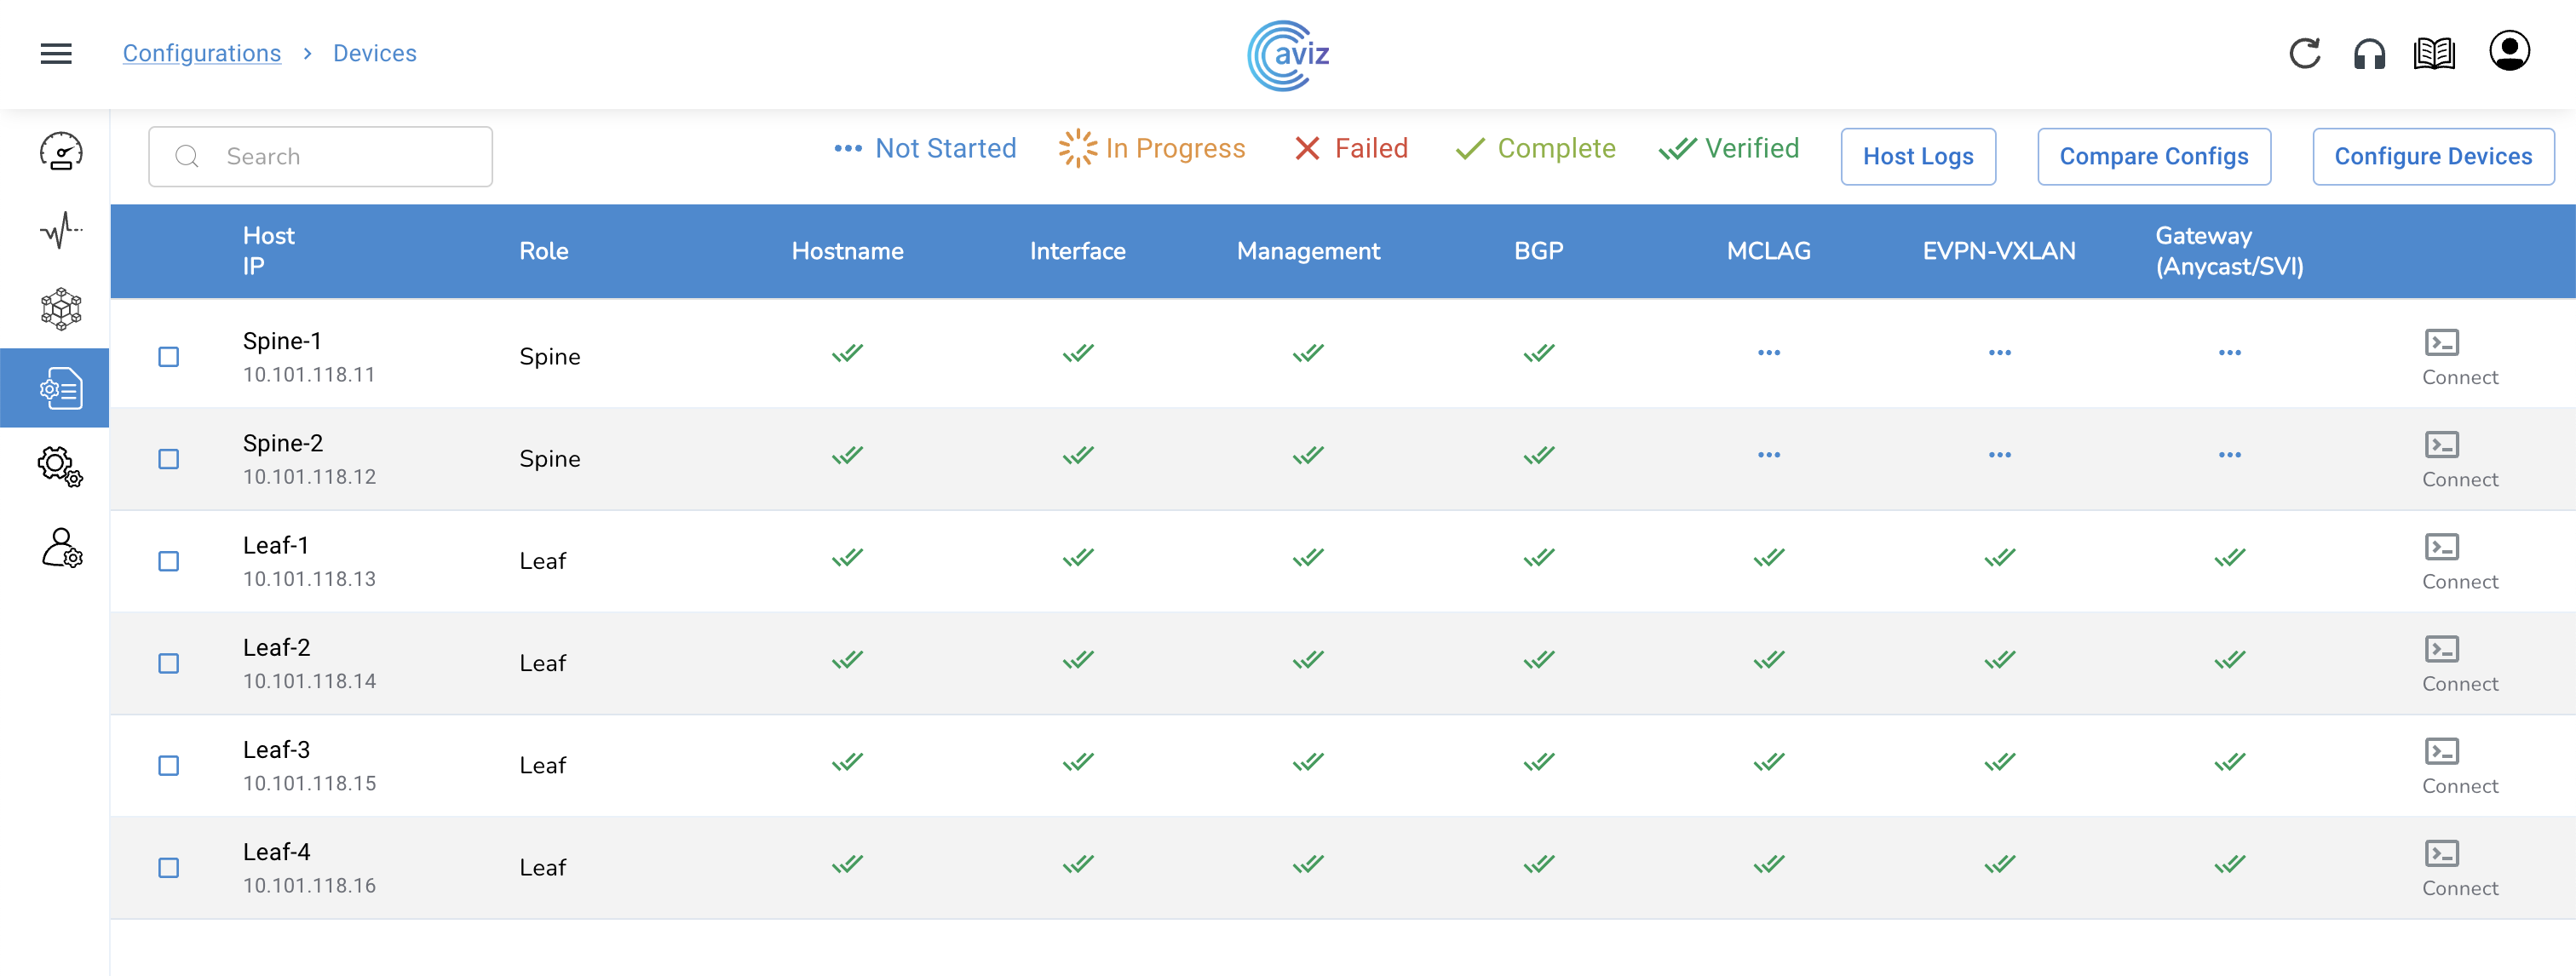Open the documentation book icon
The image size is (2576, 976).
(2434, 54)
